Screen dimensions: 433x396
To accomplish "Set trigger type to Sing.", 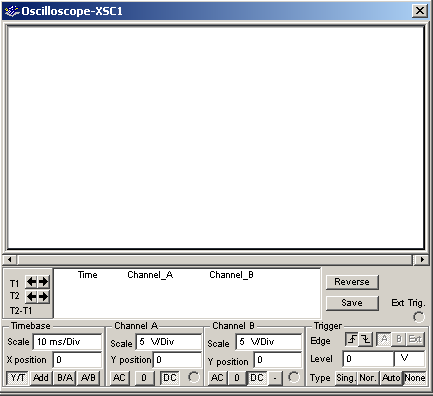I will [x=346, y=378].
